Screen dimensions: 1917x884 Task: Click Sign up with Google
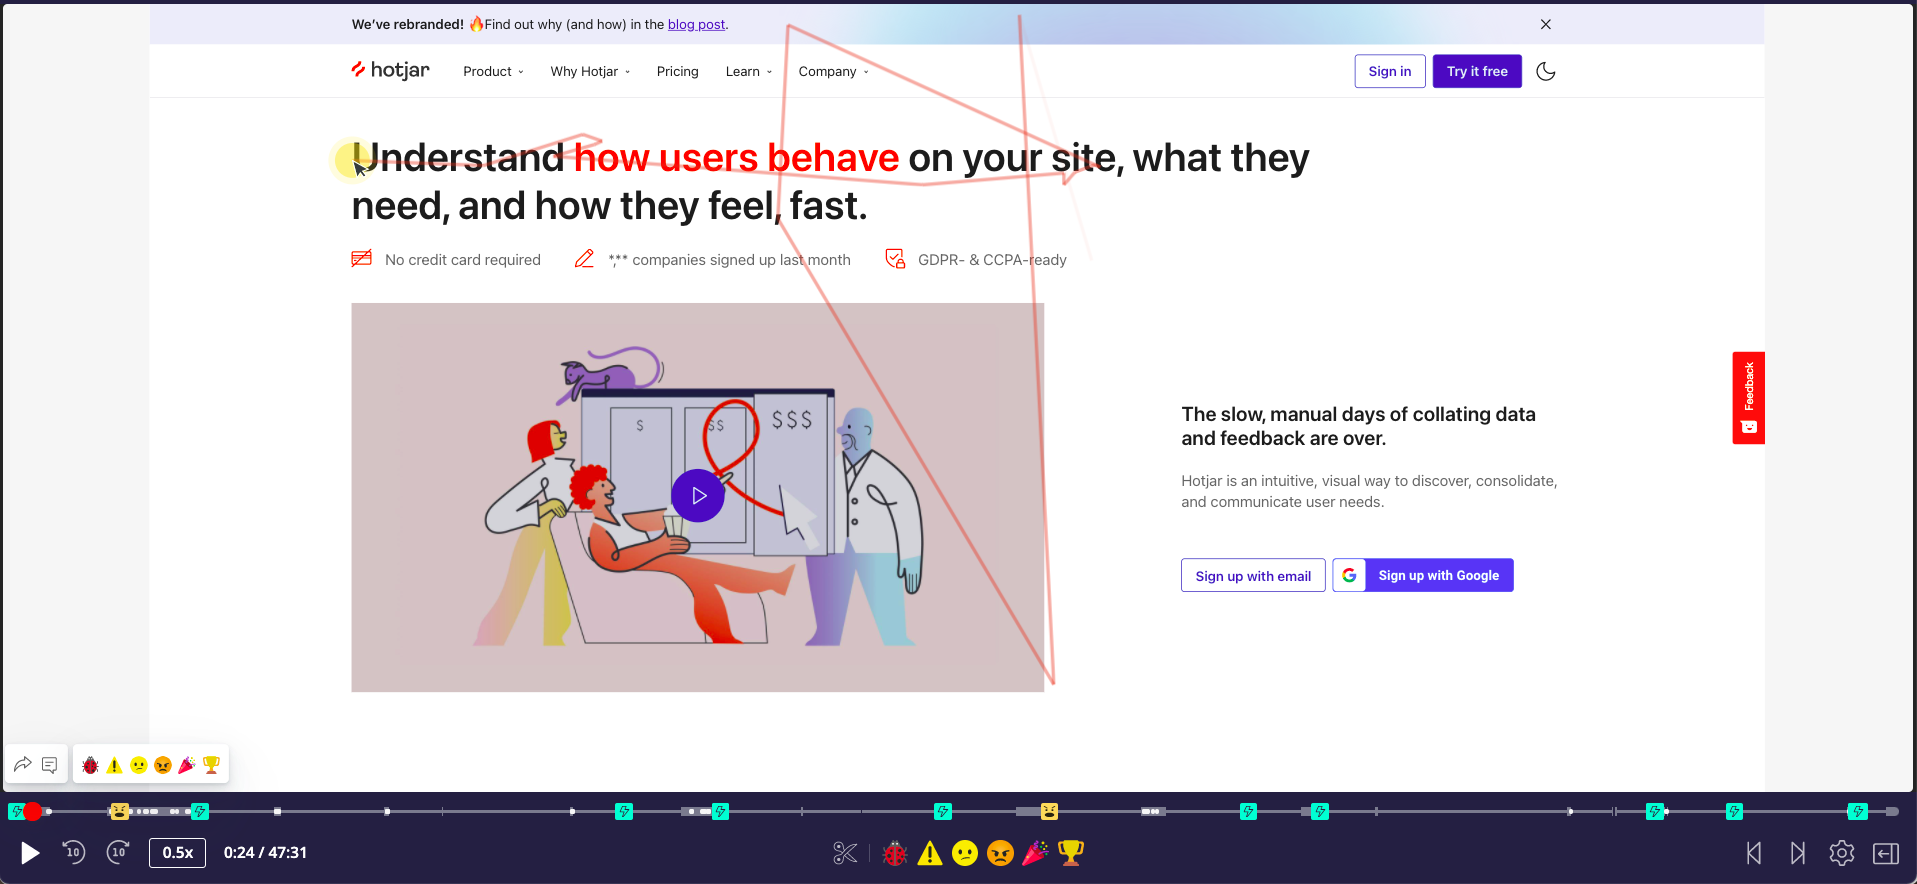click(1423, 575)
